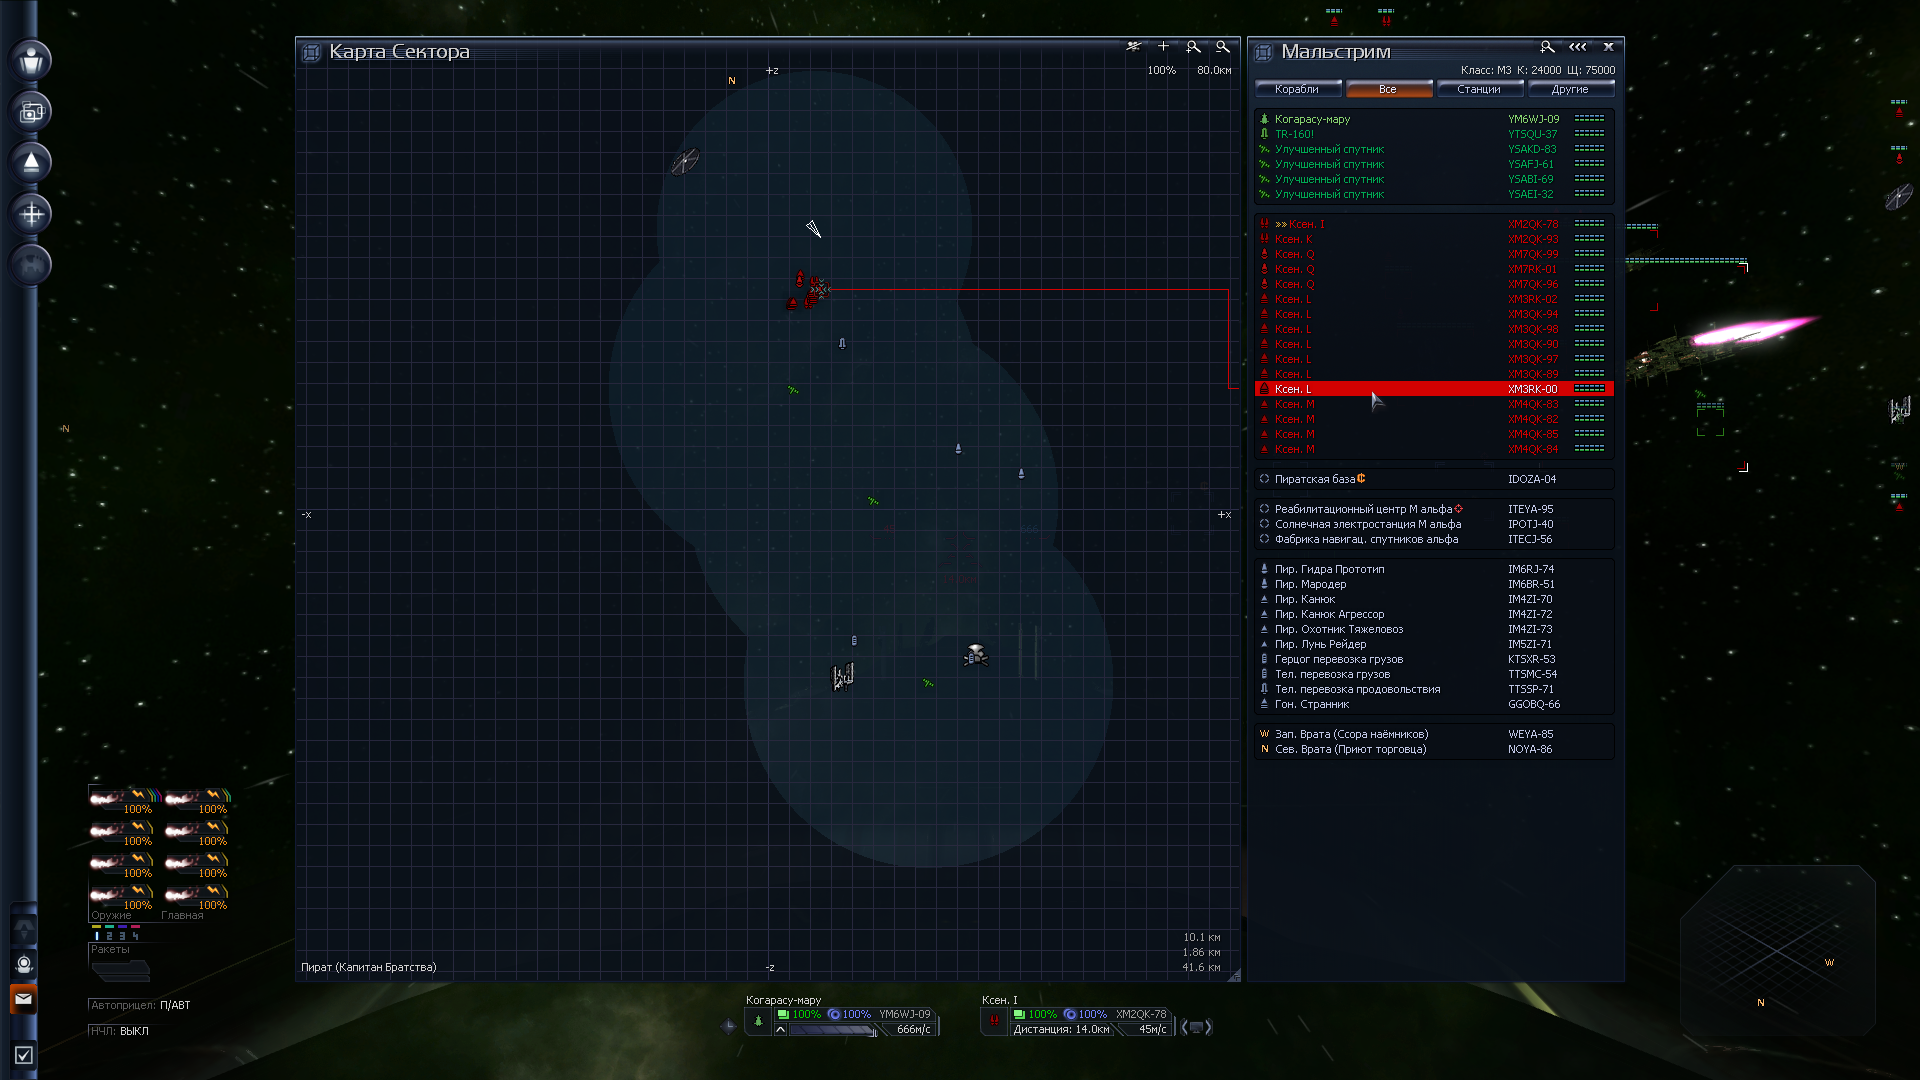1920x1080 pixels.
Task: Click the player ship speed bar
Action: (832, 1030)
